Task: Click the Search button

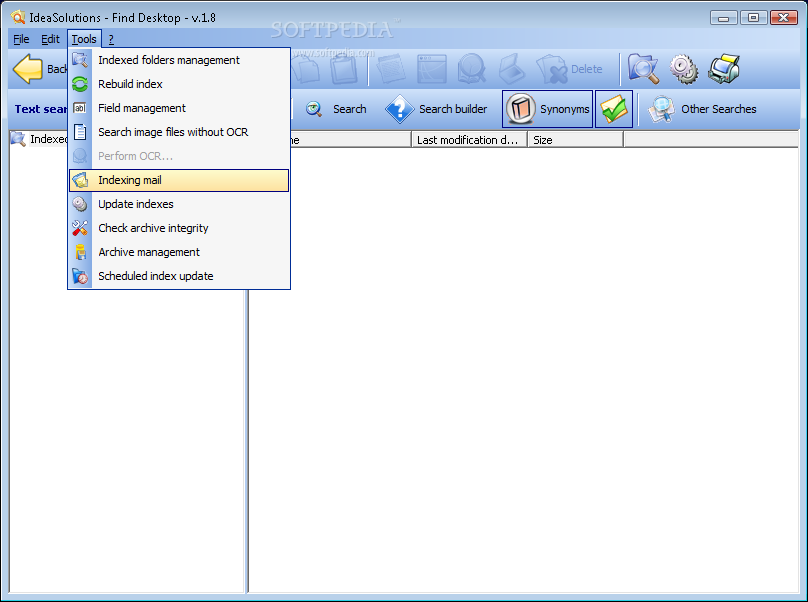Action: click(x=336, y=109)
